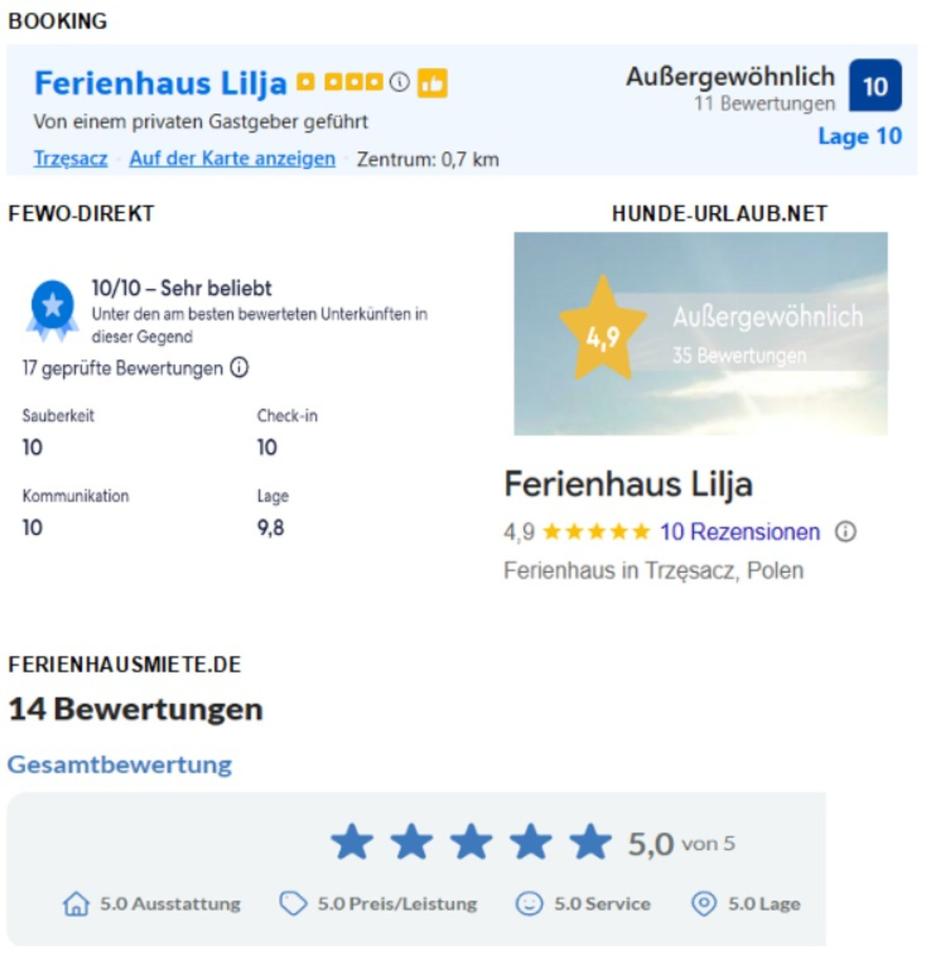Click the yellow thumbs-up badge icon
The image size is (950, 960).
point(432,83)
